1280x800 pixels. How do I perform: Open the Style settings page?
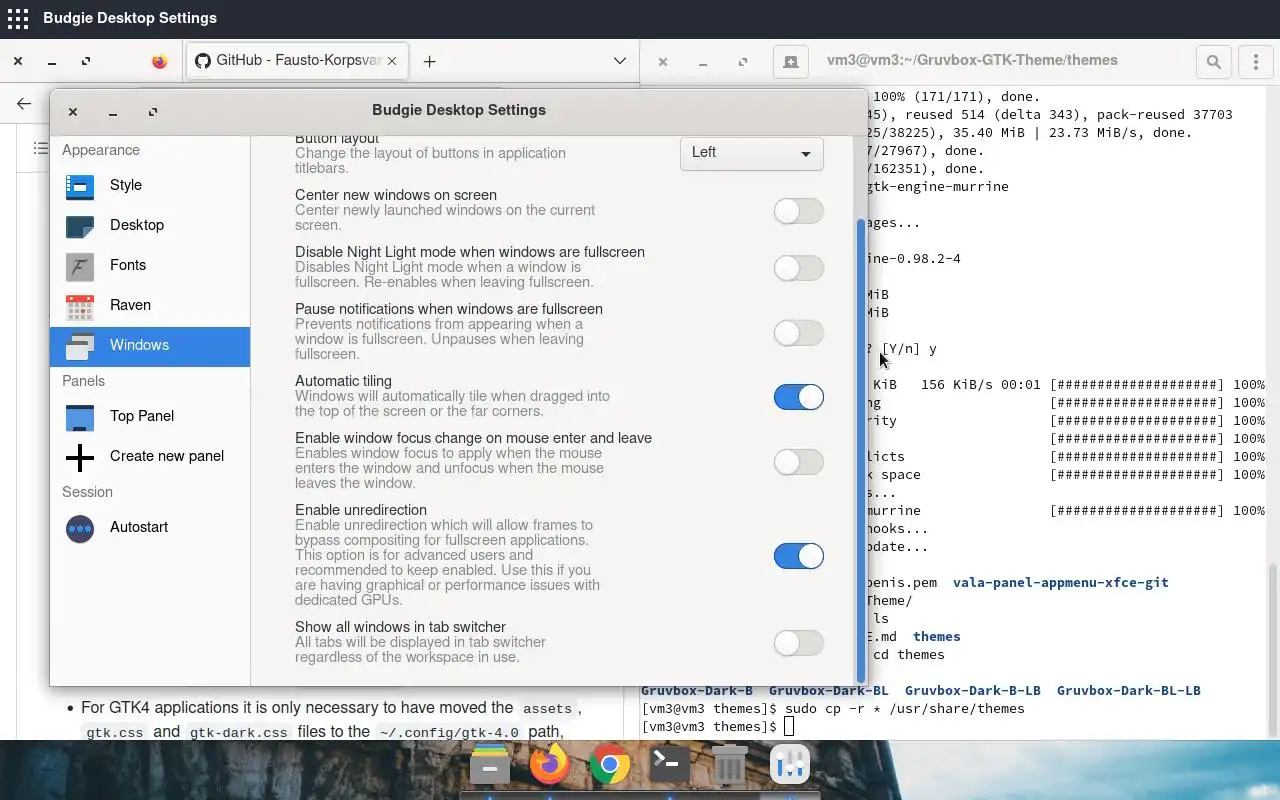click(150, 185)
